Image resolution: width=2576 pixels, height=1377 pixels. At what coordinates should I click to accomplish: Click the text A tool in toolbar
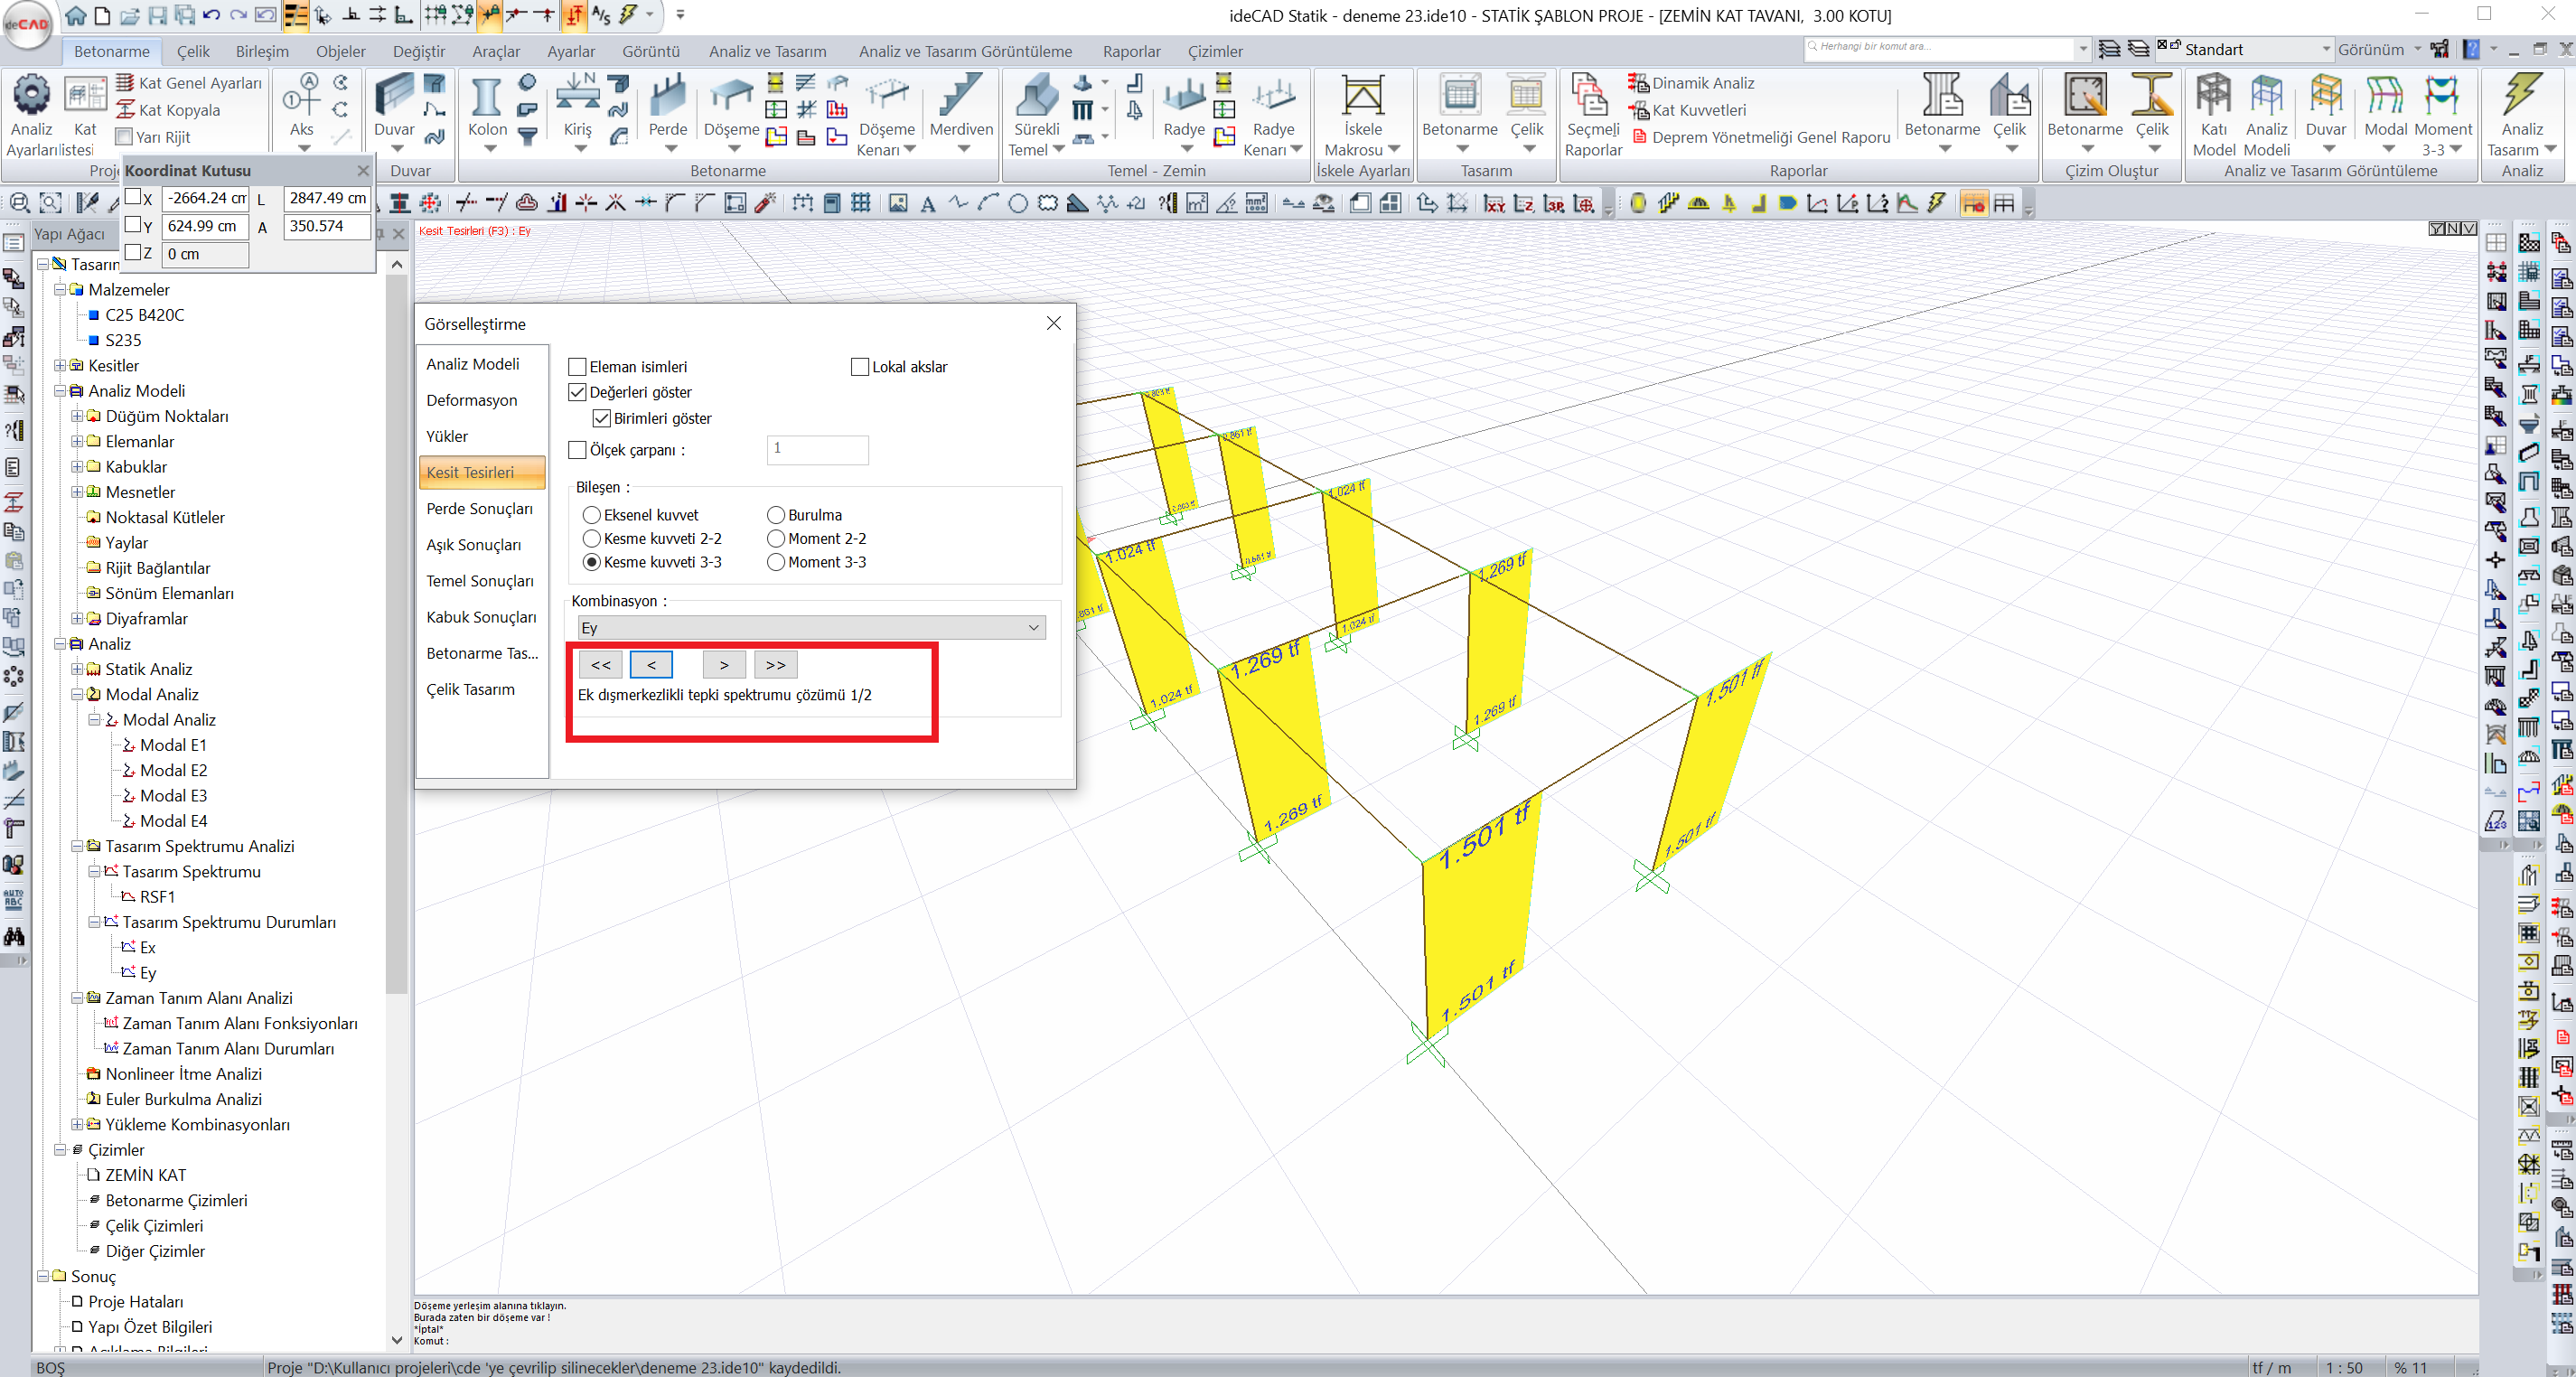coord(928,204)
